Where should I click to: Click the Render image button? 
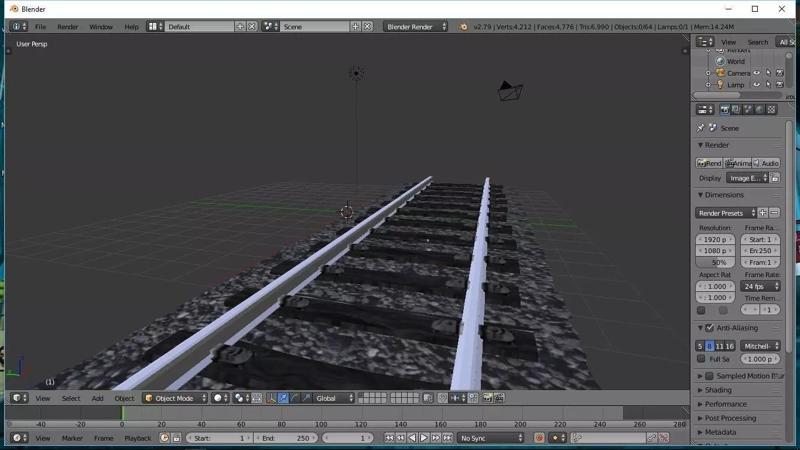[709, 163]
